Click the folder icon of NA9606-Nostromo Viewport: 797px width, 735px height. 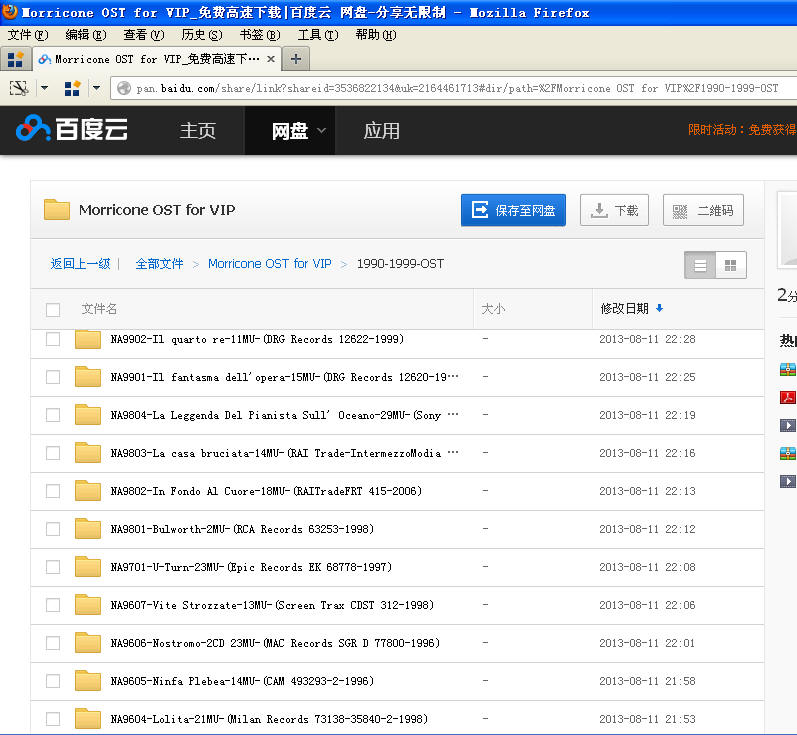point(87,642)
